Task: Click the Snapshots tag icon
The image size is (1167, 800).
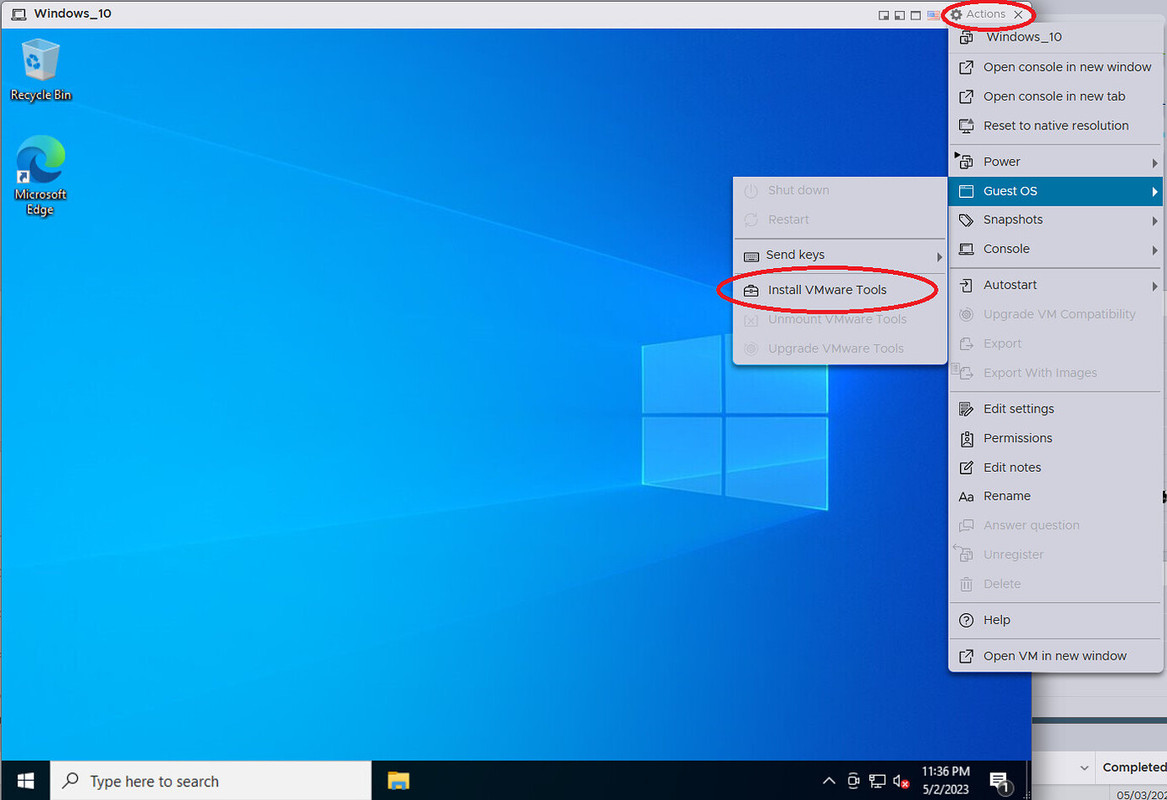Action: (x=966, y=220)
